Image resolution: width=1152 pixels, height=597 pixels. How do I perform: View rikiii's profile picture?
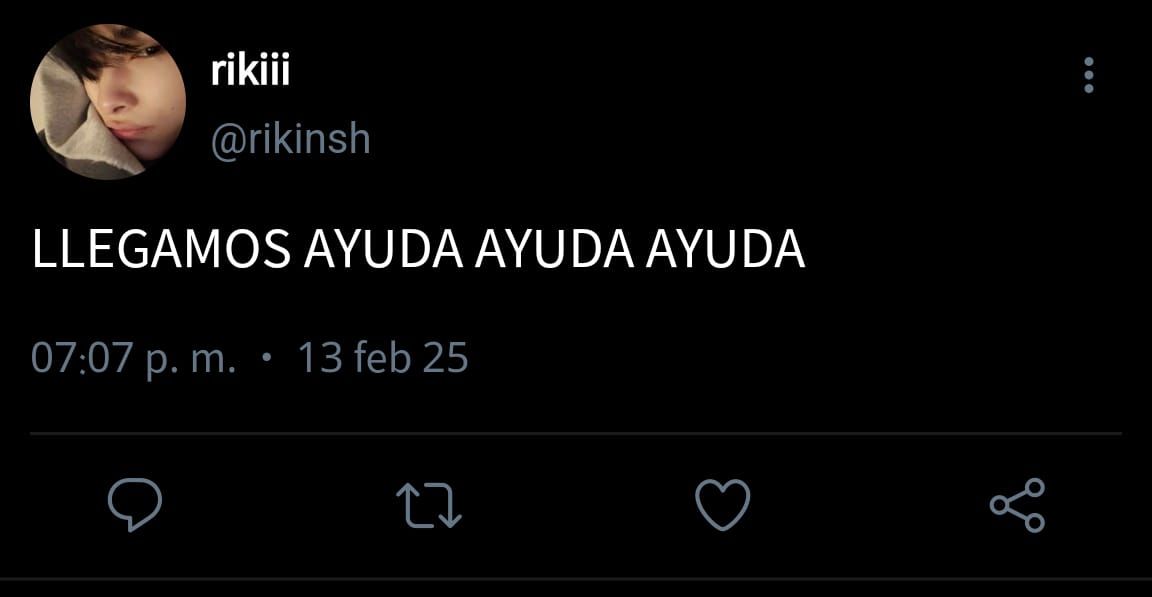[108, 102]
